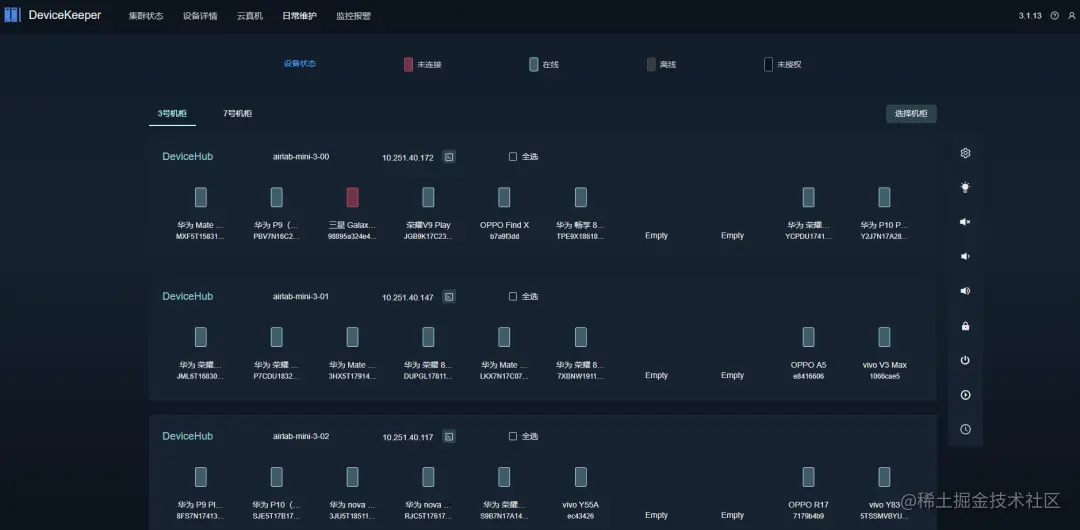The width and height of the screenshot is (1080, 530).
Task: Check 全选 for airlab-mini-3-02
Action: (x=512, y=436)
